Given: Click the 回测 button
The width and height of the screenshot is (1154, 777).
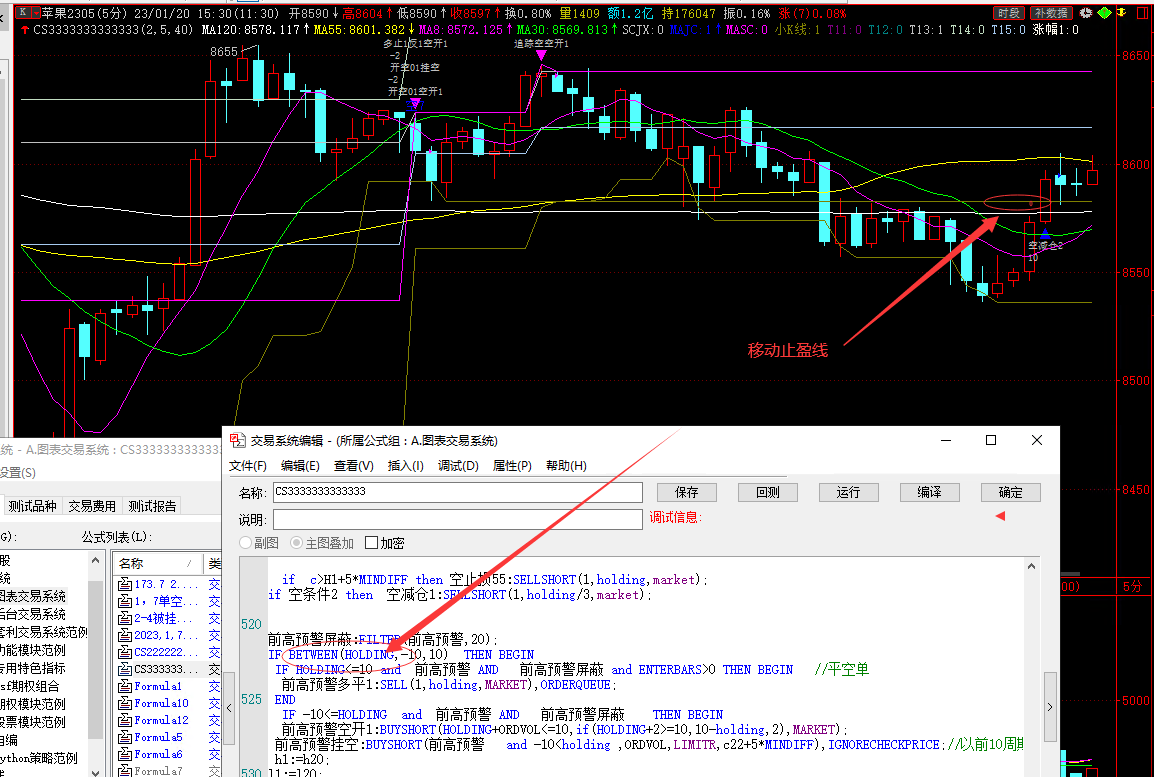Looking at the screenshot, I should click(768, 492).
